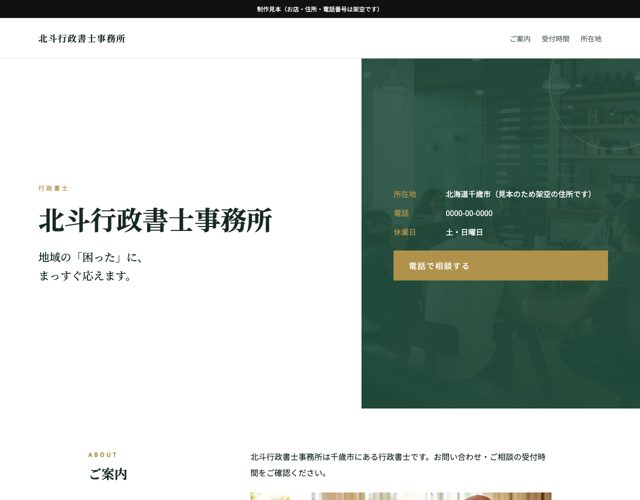Click the about paragraph starting 北斗行政書士事務所は千歳市
Image resolution: width=640 pixels, height=500 pixels.
[398, 465]
